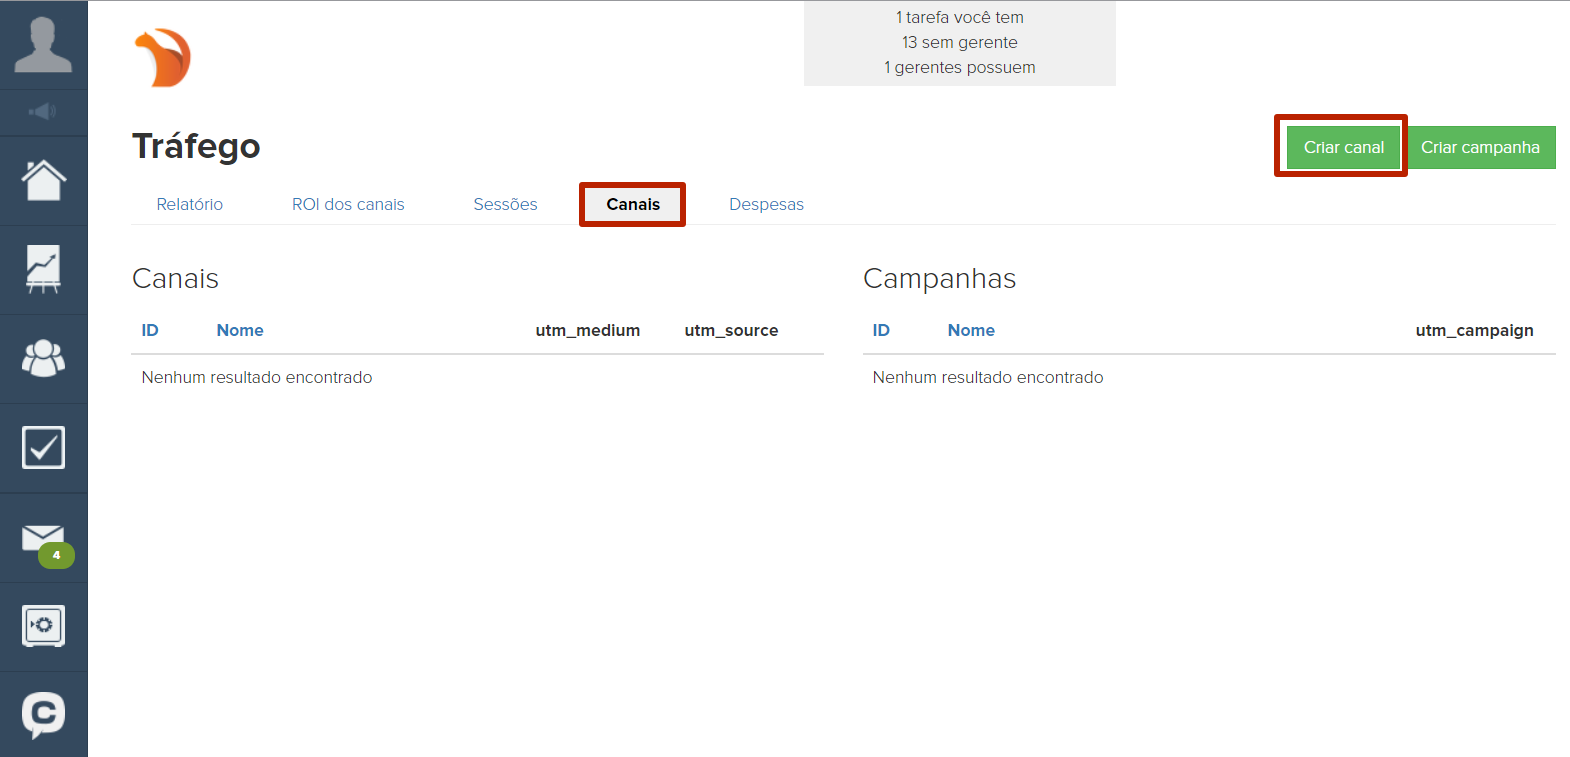
Task: Select the Canais tab
Action: coord(633,204)
